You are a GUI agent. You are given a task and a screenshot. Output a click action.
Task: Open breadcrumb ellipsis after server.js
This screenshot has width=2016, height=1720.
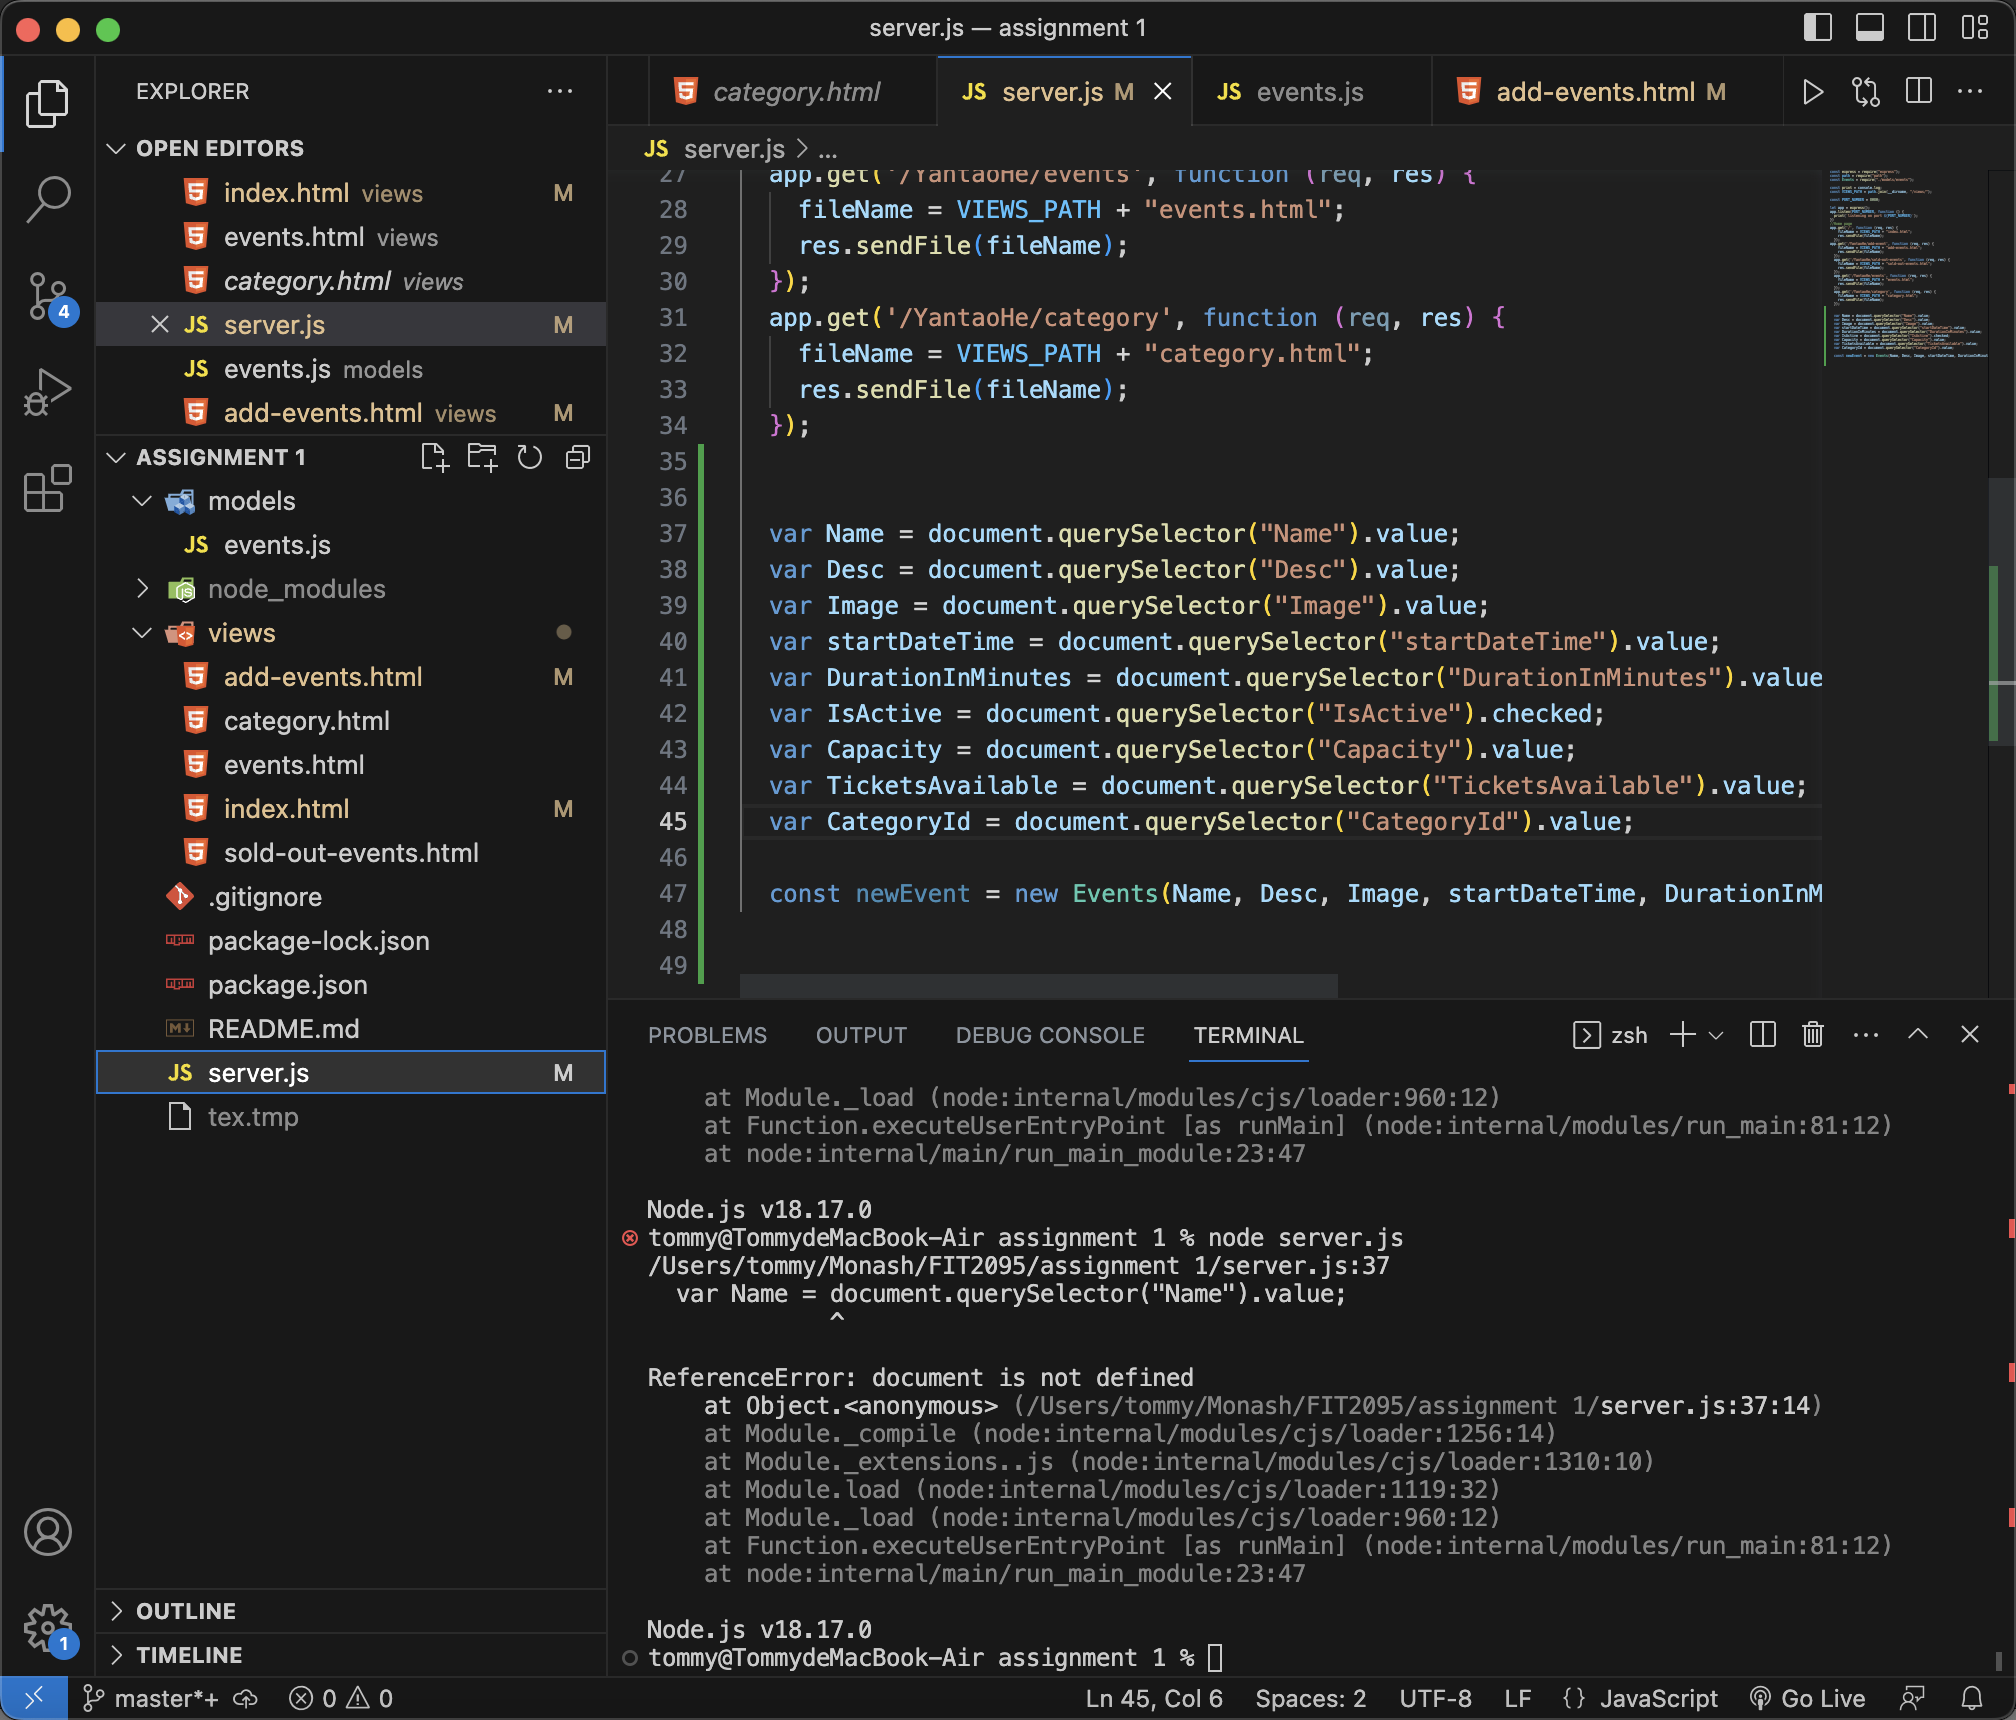point(828,150)
